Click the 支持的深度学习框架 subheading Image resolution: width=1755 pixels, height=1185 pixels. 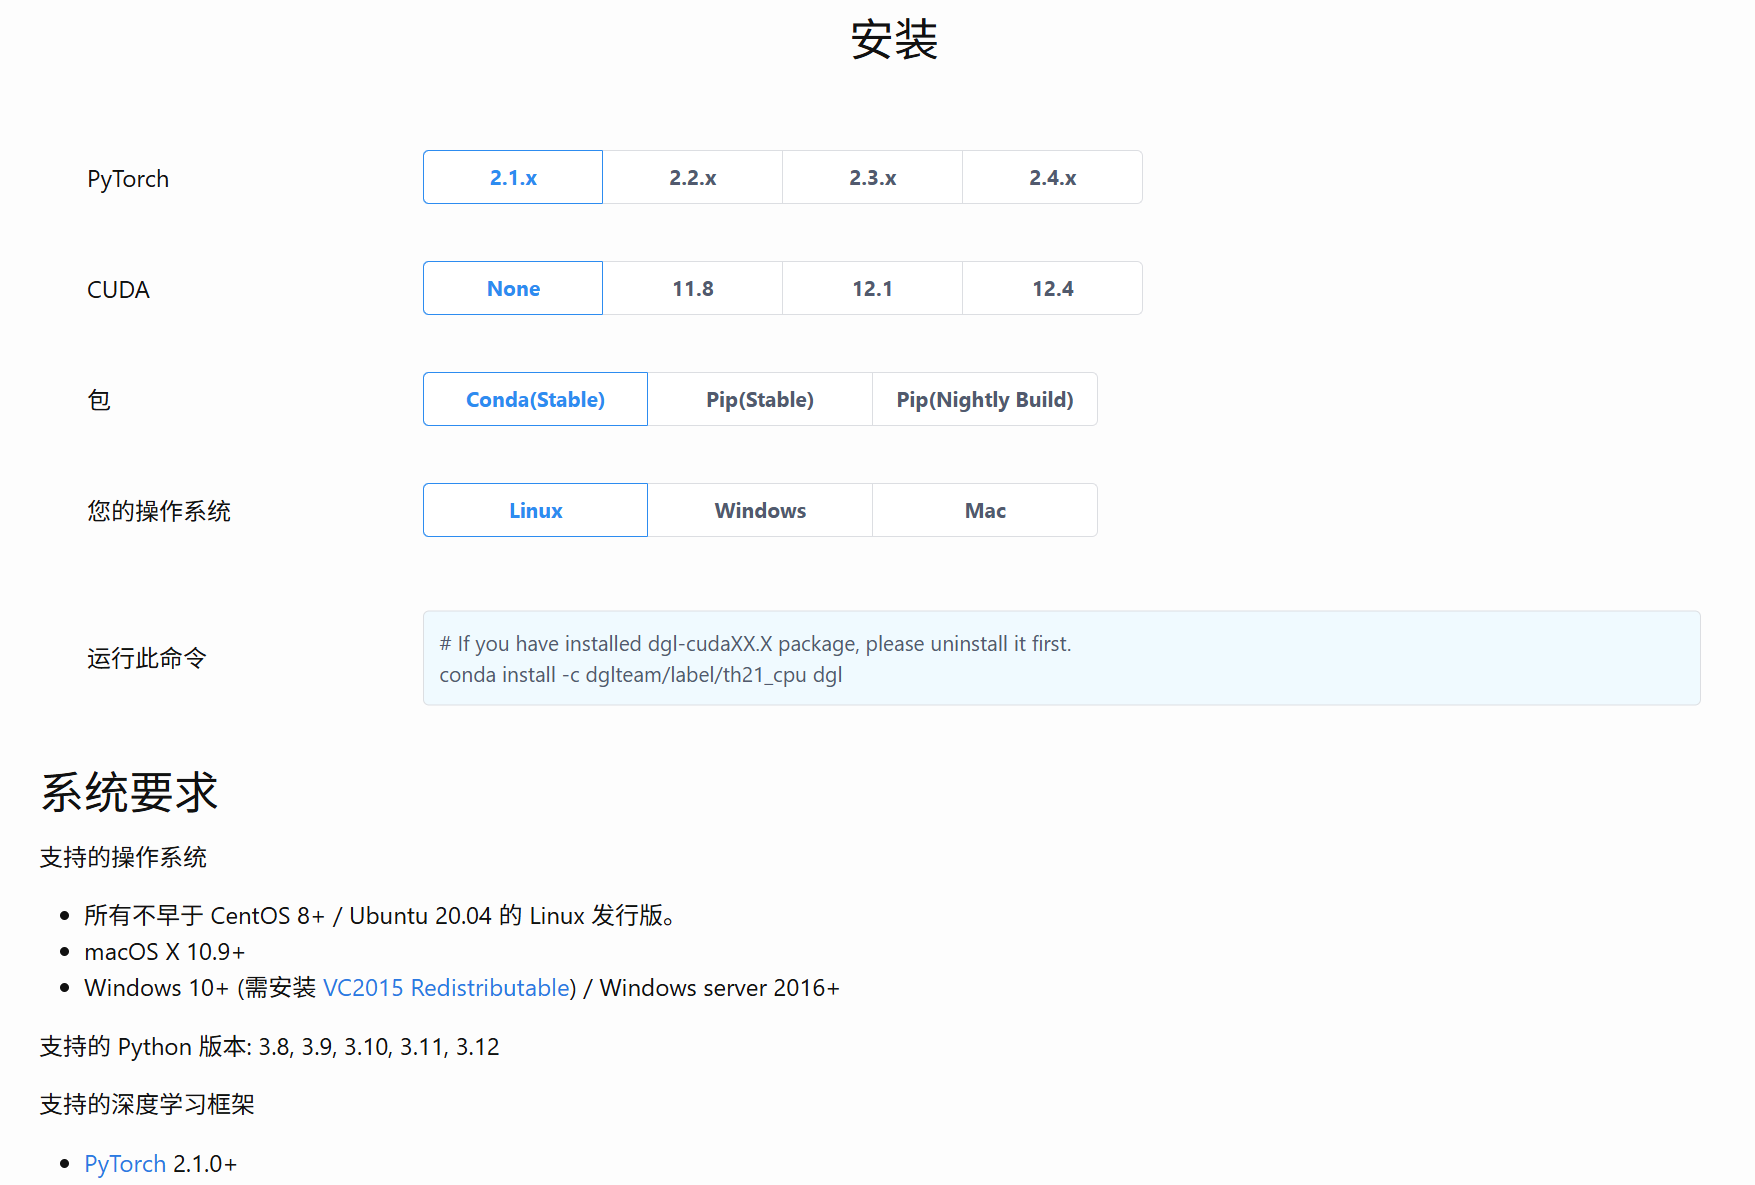click(x=147, y=1104)
